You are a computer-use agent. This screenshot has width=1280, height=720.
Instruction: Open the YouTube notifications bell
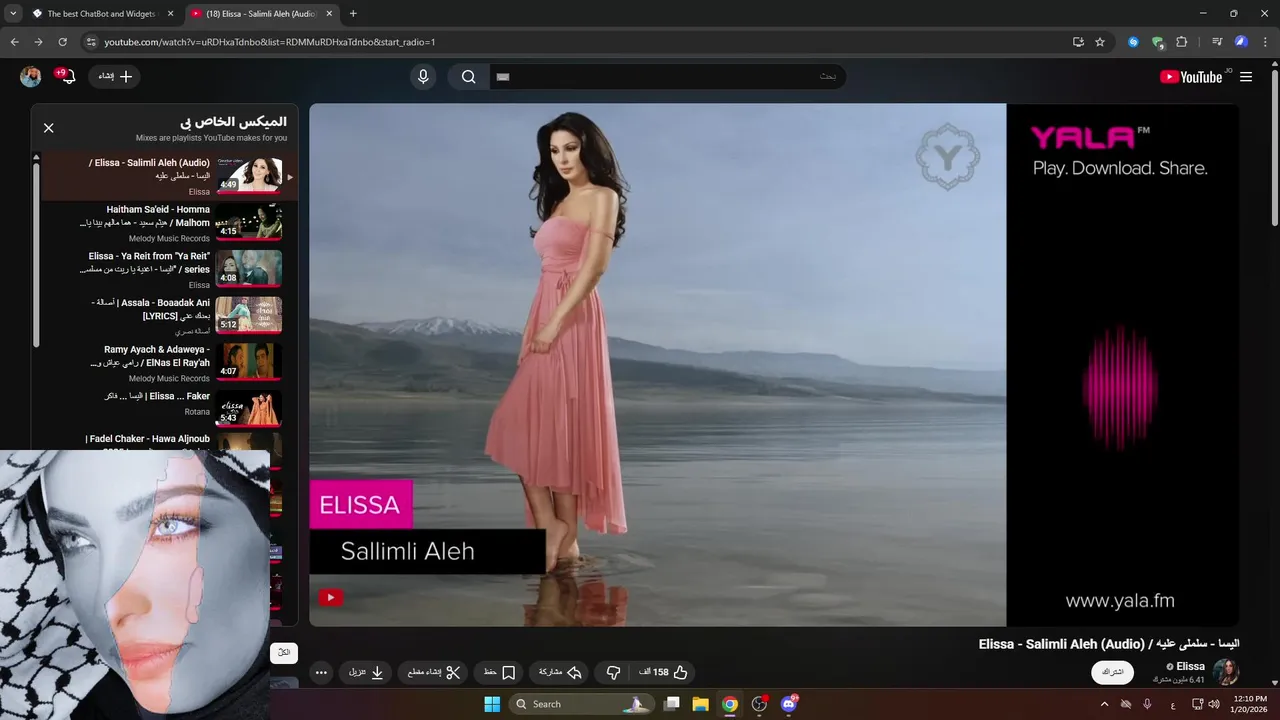tap(68, 76)
